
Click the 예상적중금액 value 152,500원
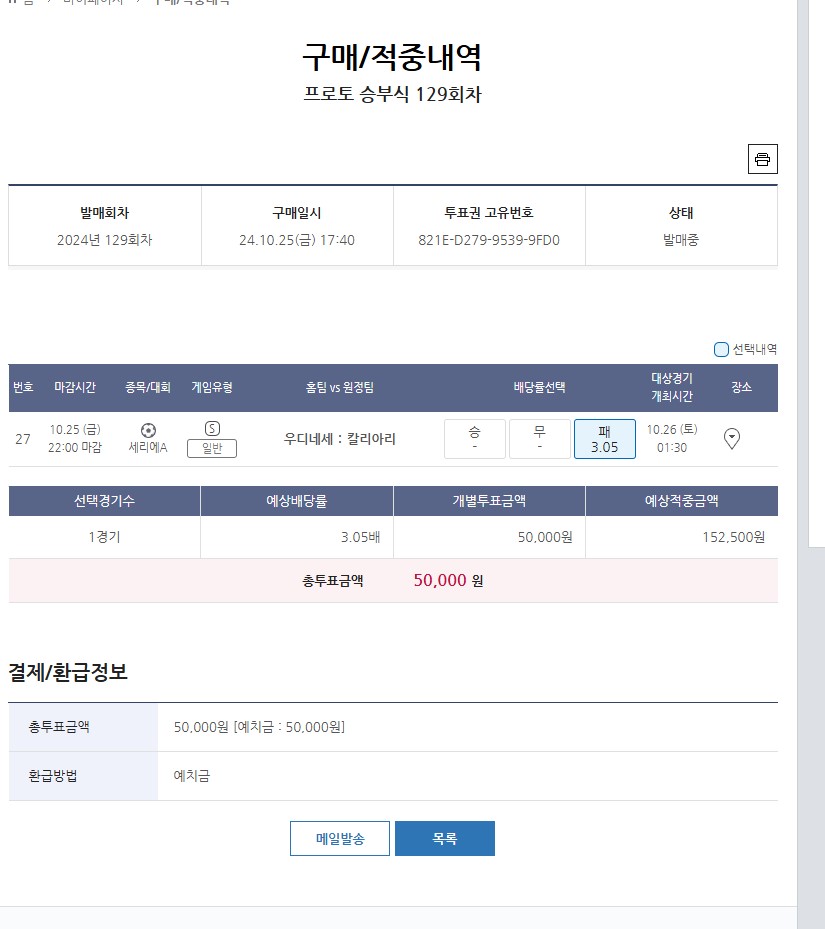pos(733,537)
